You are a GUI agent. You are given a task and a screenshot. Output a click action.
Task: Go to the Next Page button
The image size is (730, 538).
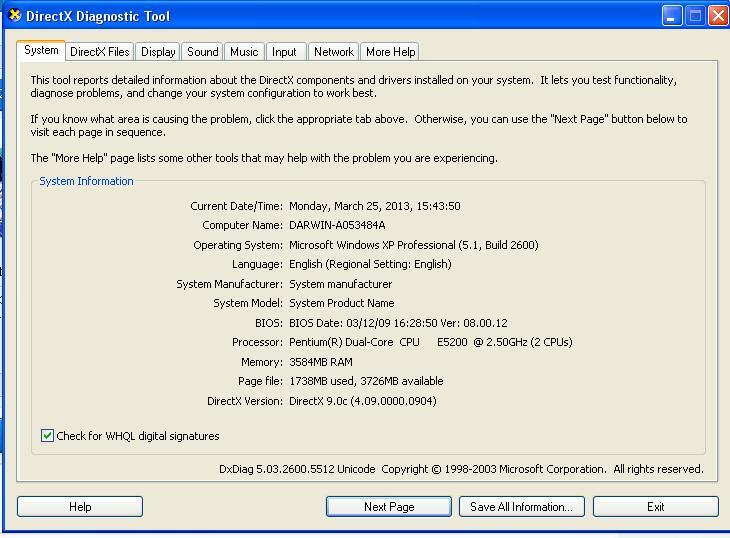(389, 506)
